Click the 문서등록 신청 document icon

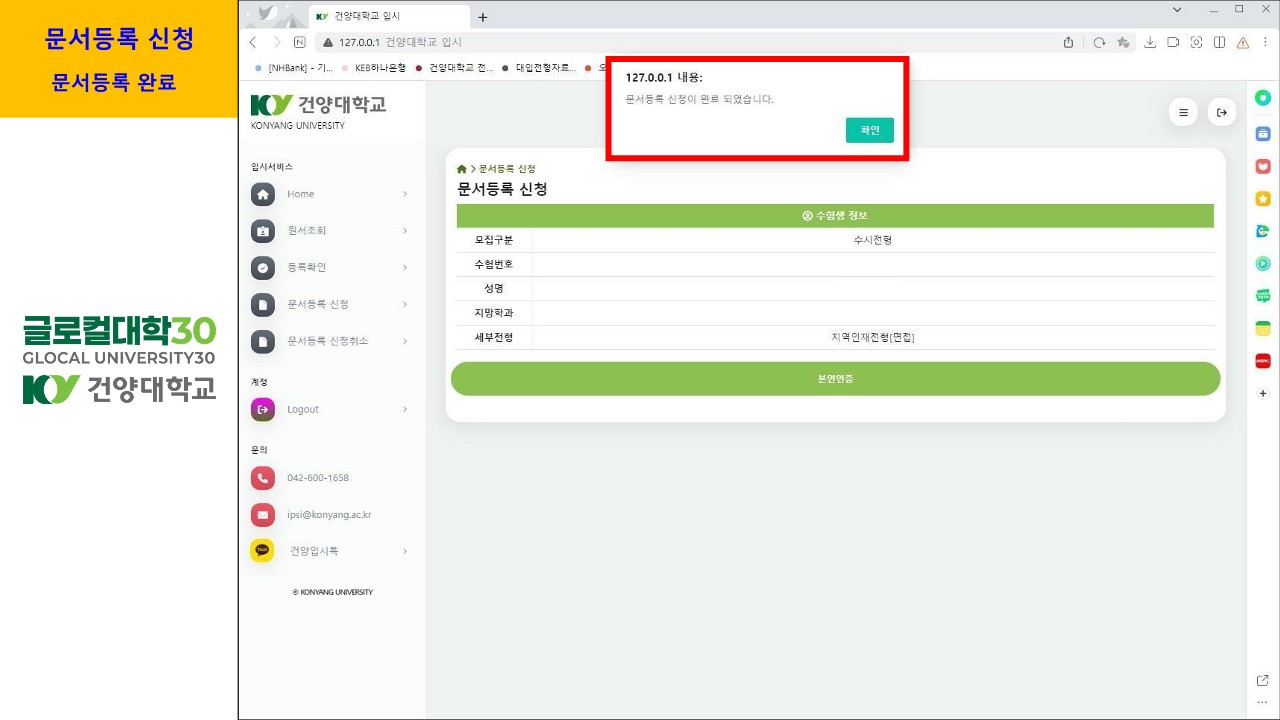[262, 305]
